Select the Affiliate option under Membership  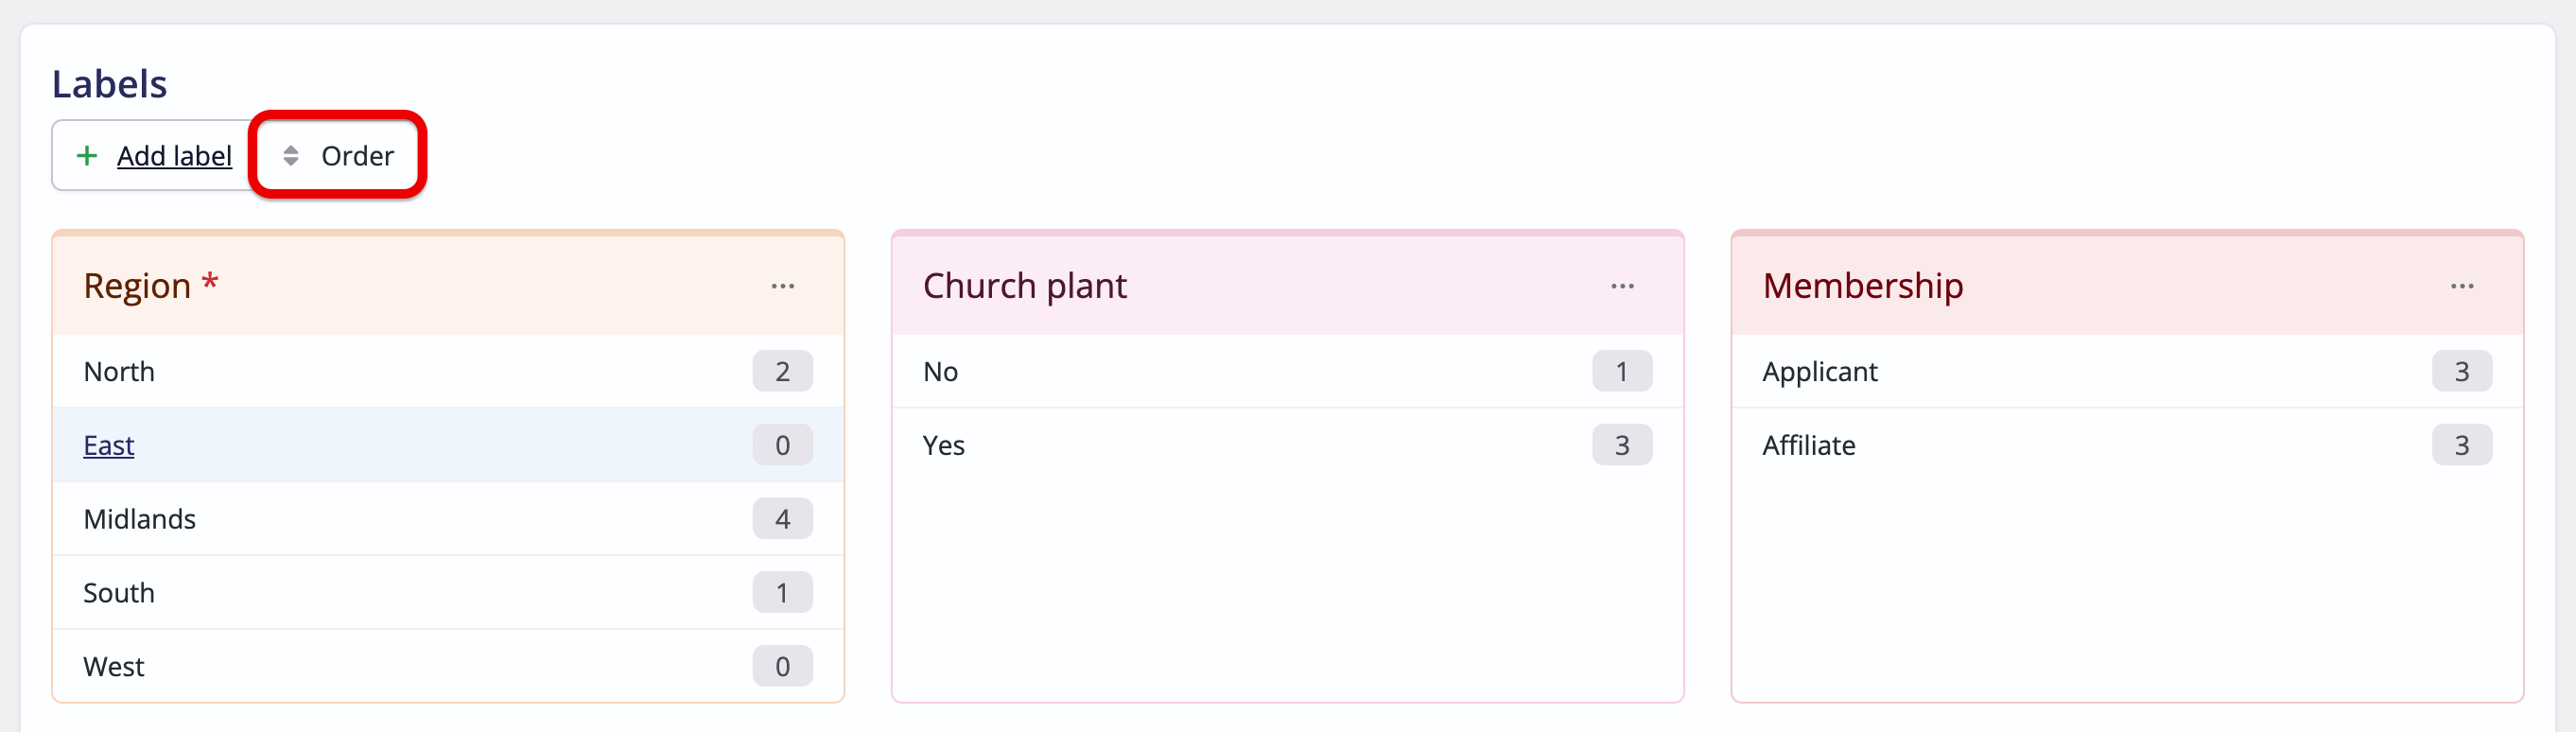(1808, 445)
